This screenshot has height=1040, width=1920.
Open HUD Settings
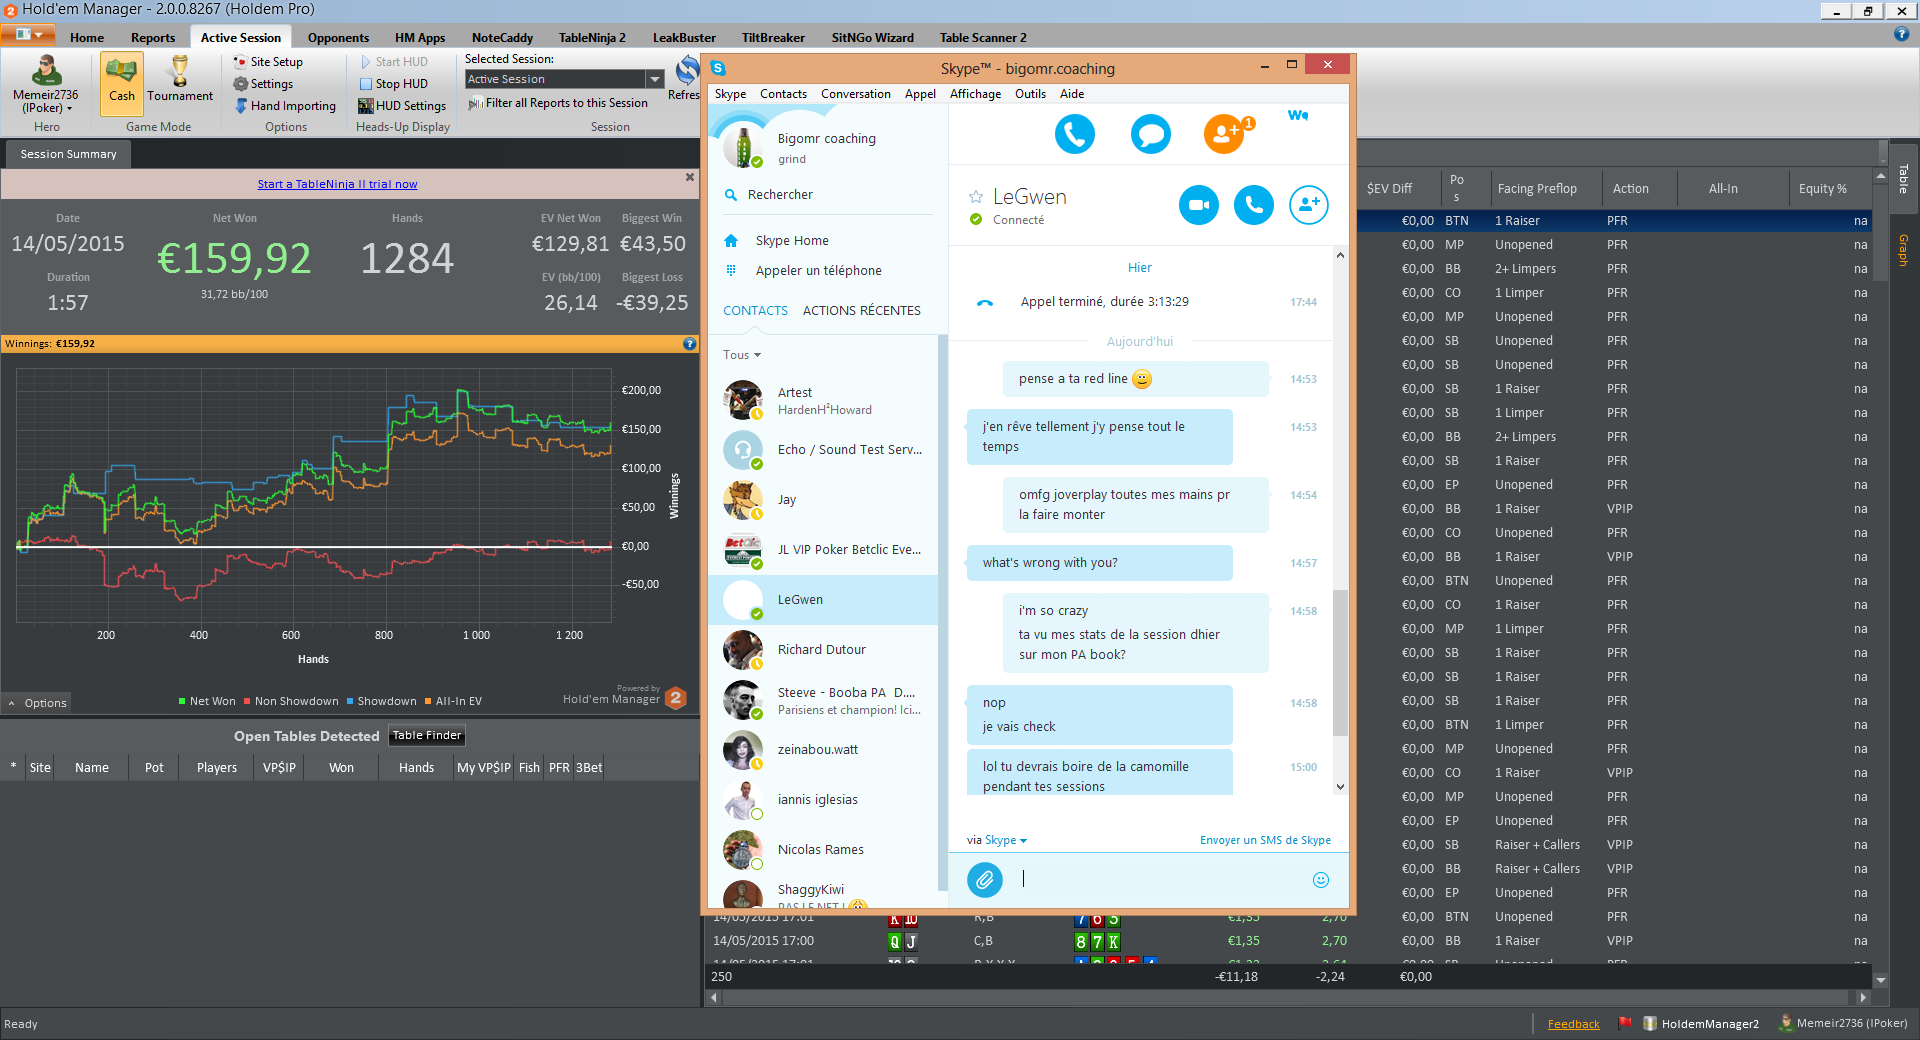(x=402, y=106)
